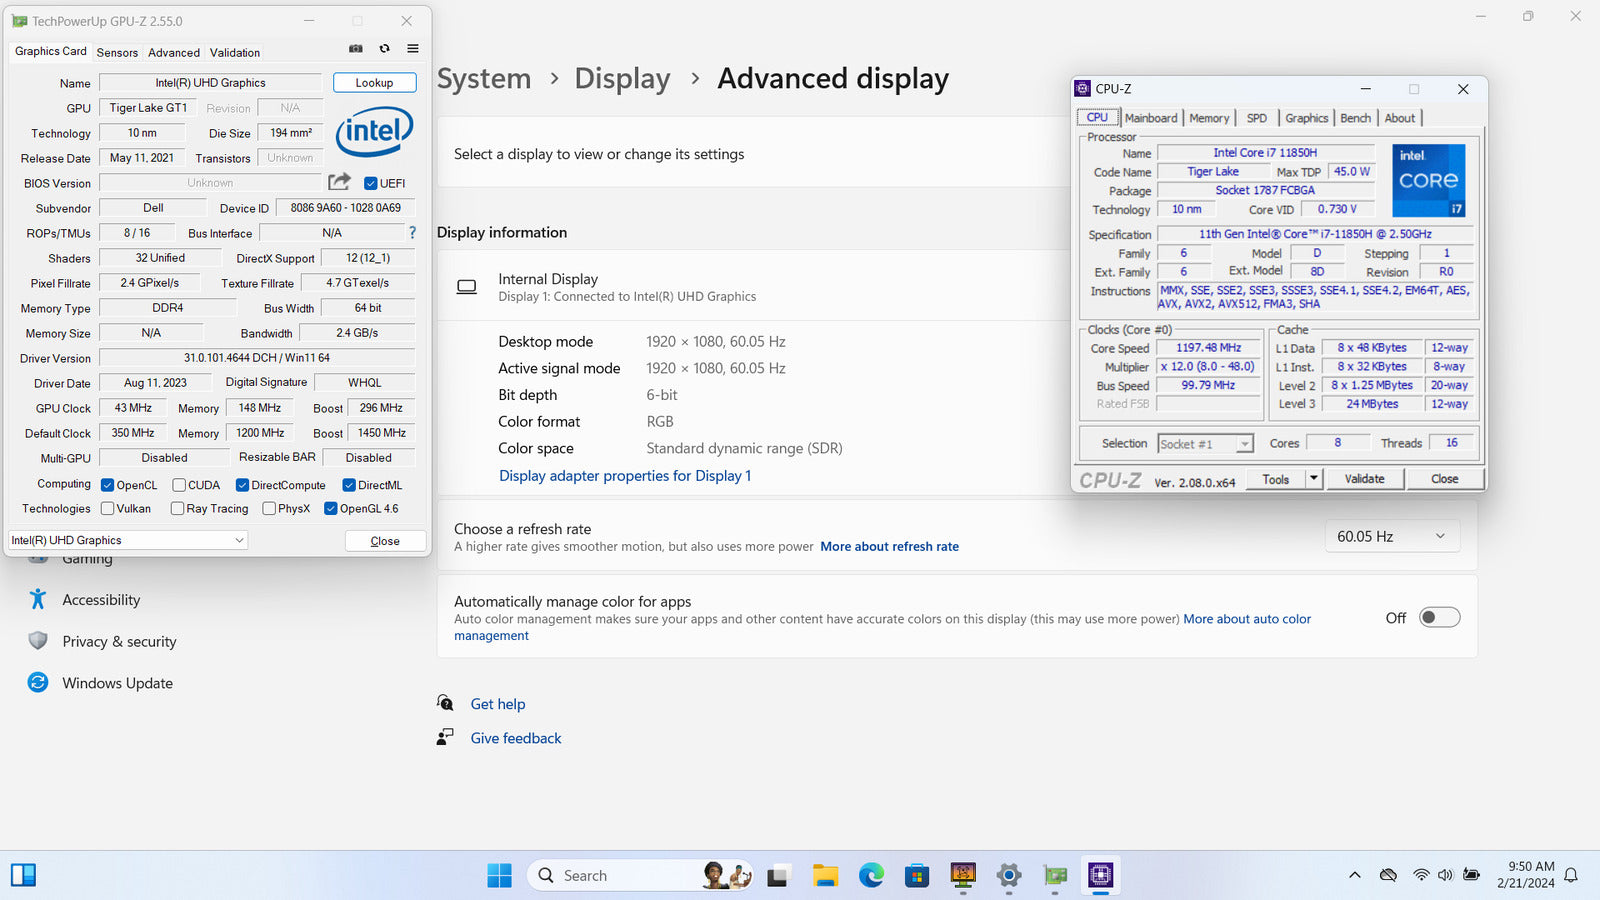Screen dimensions: 1600x900
Task: Click the cloud sync tray icon
Action: coord(1388,875)
